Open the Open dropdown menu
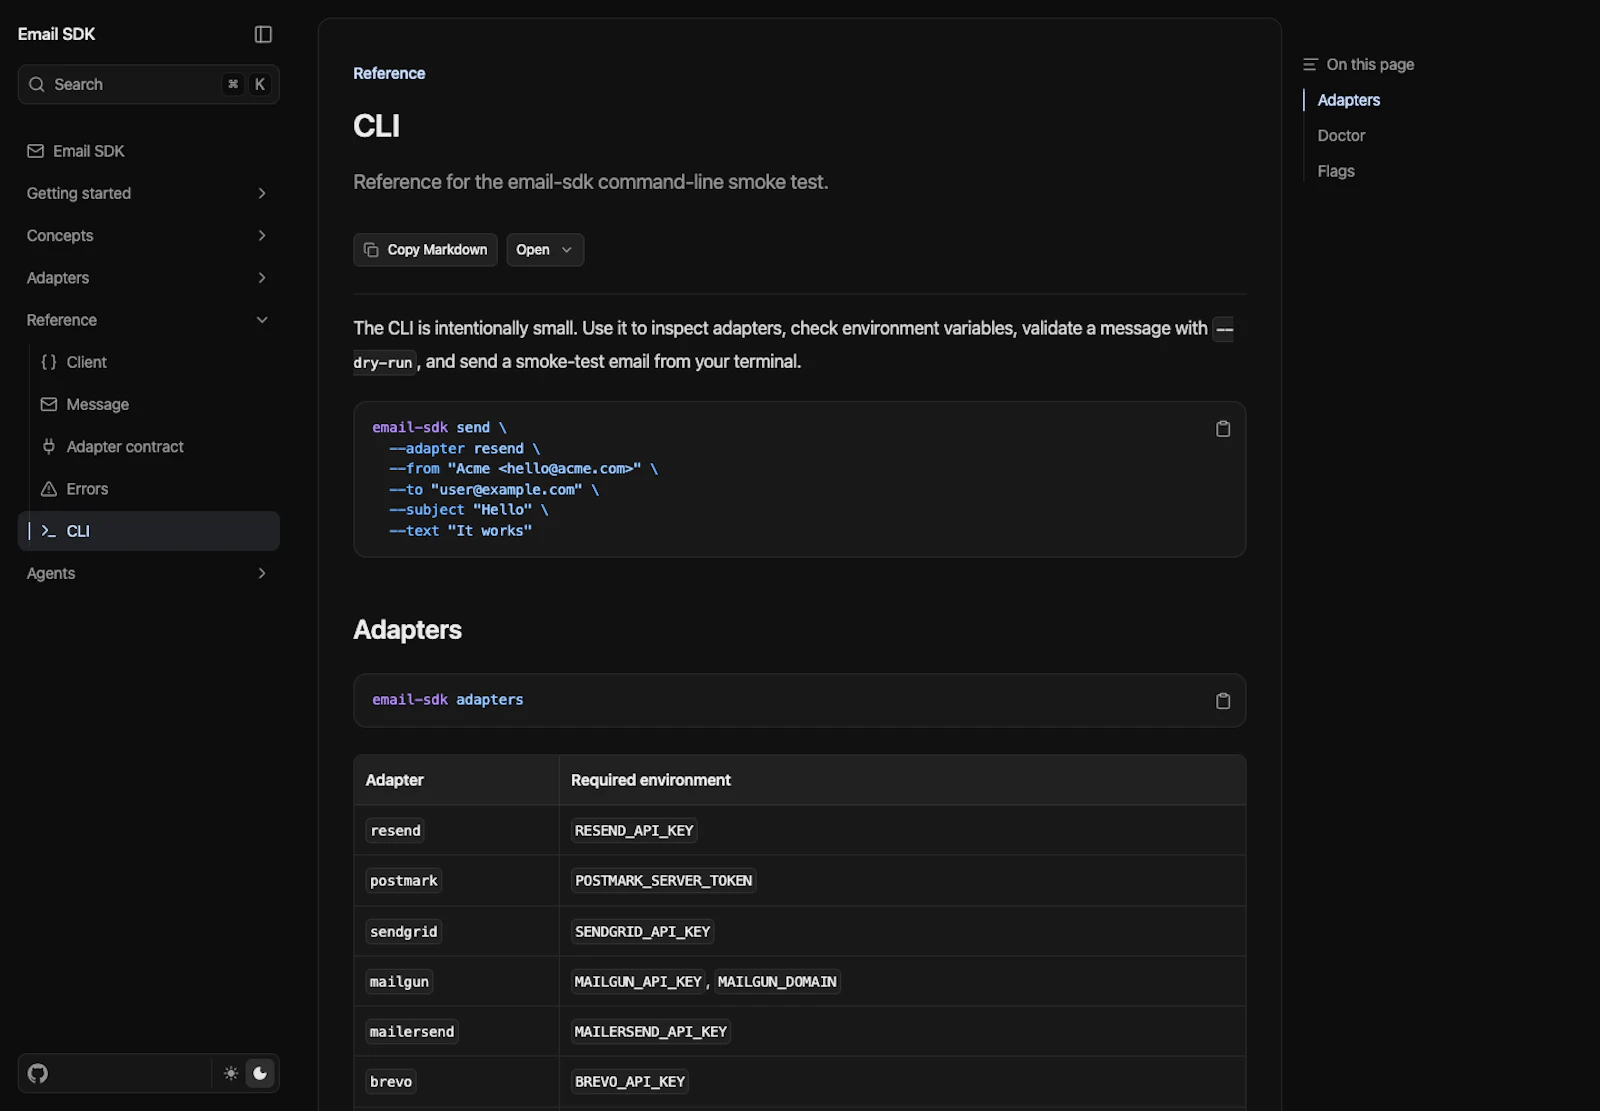 point(545,250)
